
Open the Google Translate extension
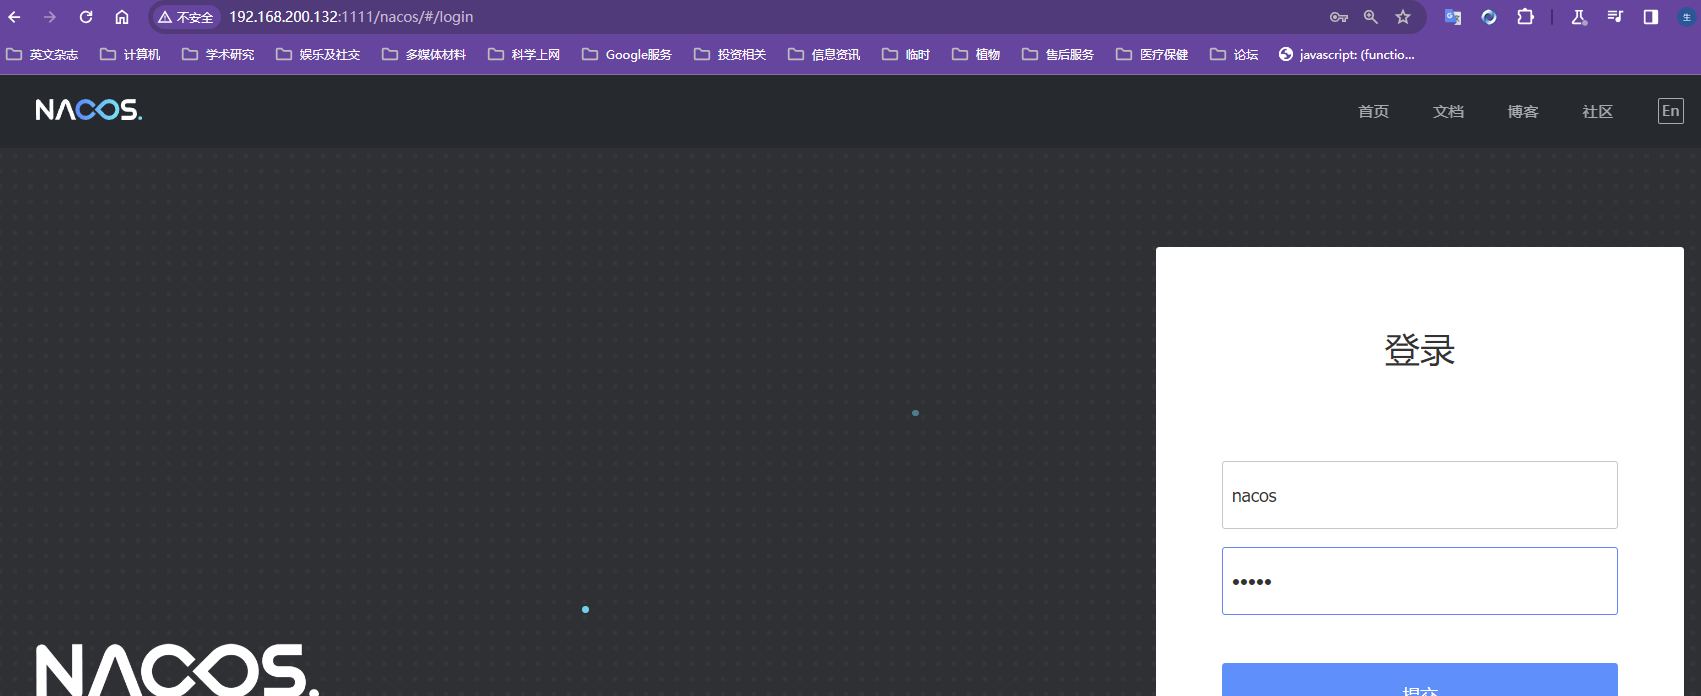[x=1453, y=17]
